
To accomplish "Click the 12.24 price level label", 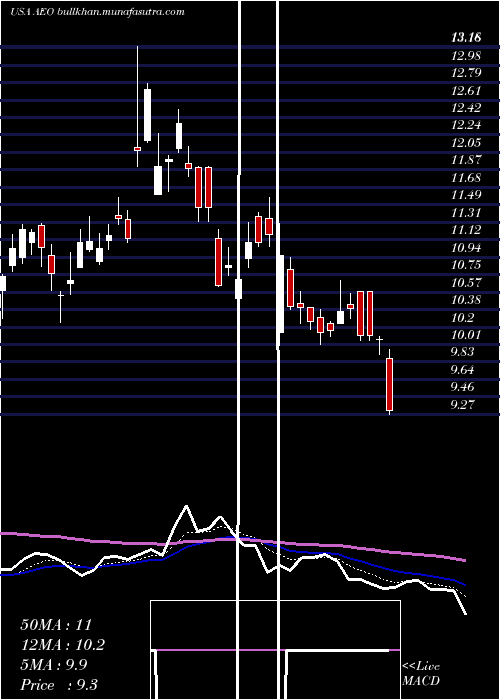I will (x=466, y=125).
